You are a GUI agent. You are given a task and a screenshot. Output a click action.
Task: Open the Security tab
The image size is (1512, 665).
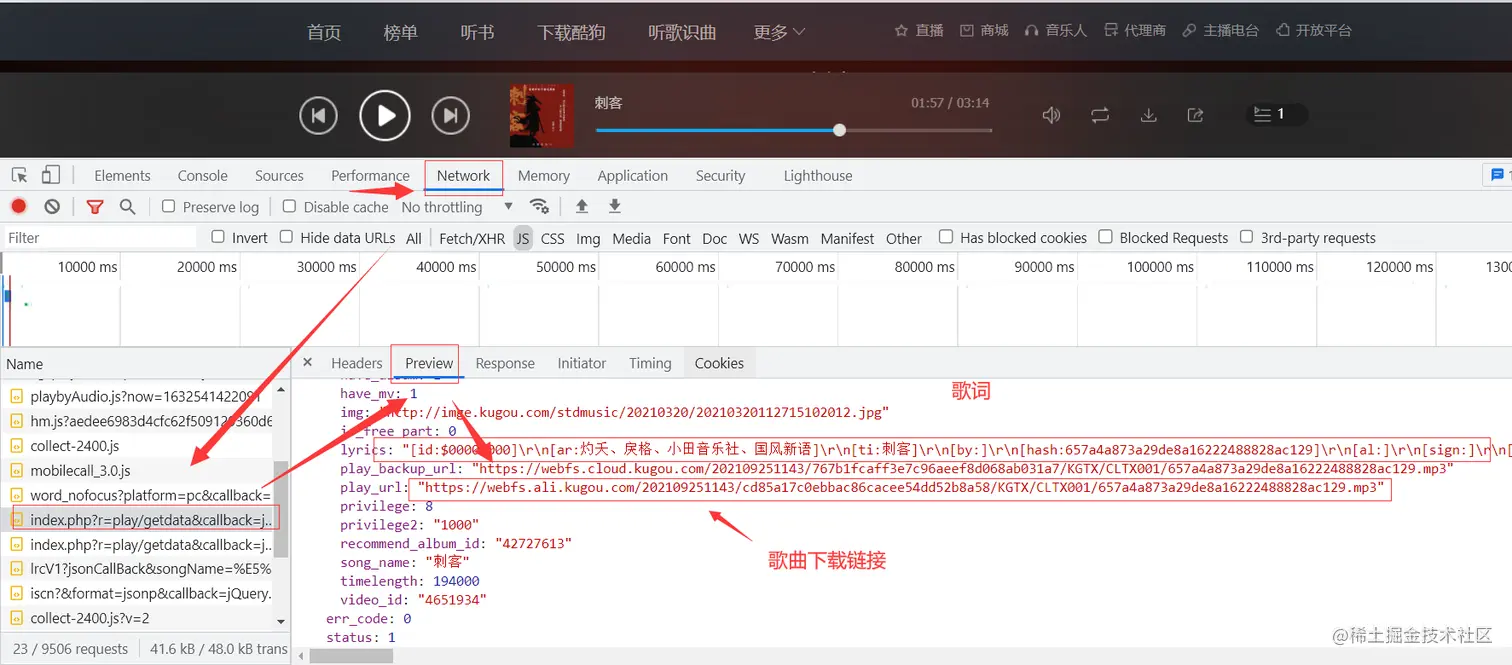tap(720, 175)
